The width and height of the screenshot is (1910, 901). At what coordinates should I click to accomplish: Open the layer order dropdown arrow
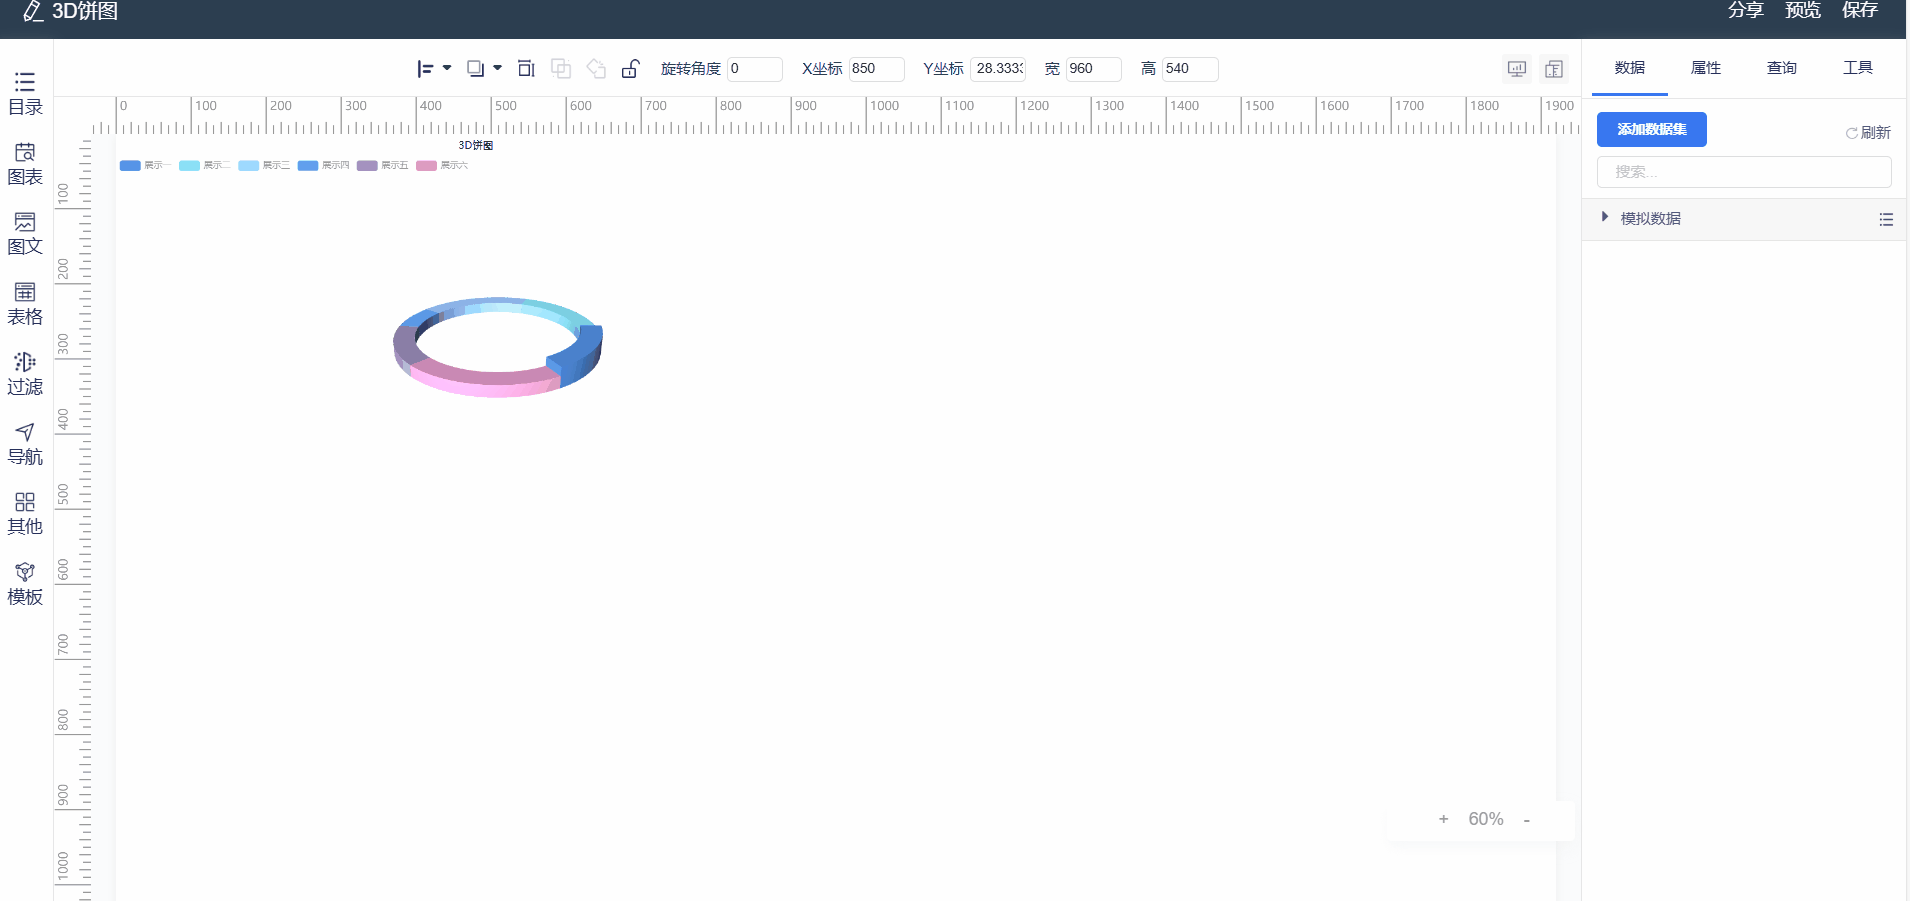497,68
